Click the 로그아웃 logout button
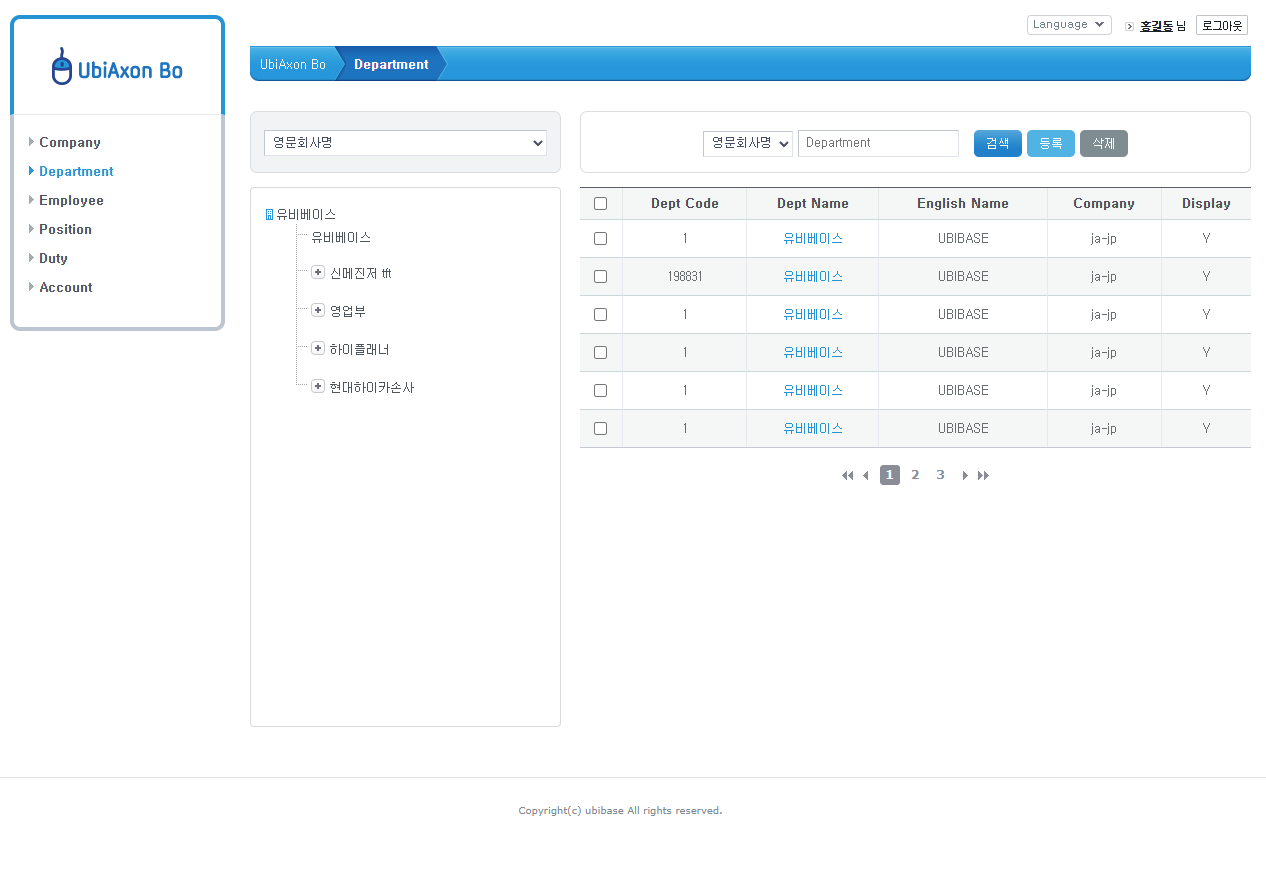This screenshot has height=886, width=1266. 1221,26
